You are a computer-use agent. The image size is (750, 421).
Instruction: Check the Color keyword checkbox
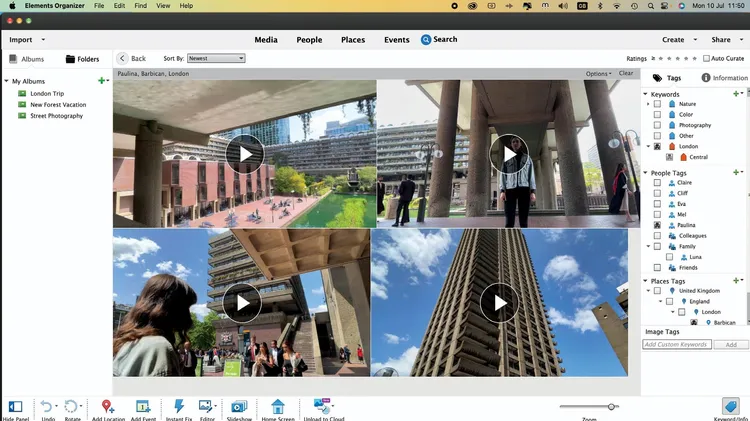(657, 114)
